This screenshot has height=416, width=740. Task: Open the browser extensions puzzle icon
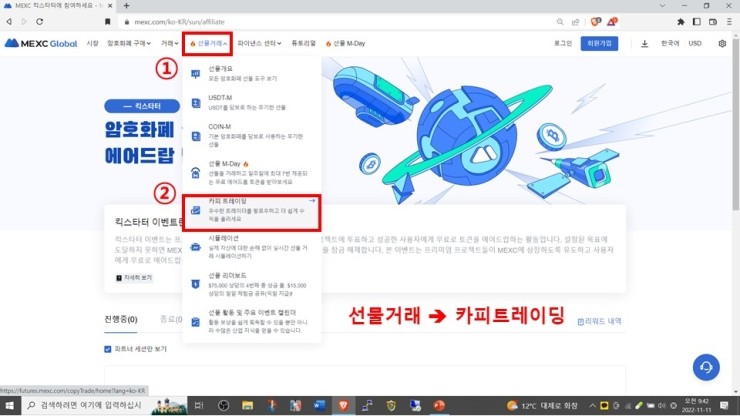click(x=681, y=22)
